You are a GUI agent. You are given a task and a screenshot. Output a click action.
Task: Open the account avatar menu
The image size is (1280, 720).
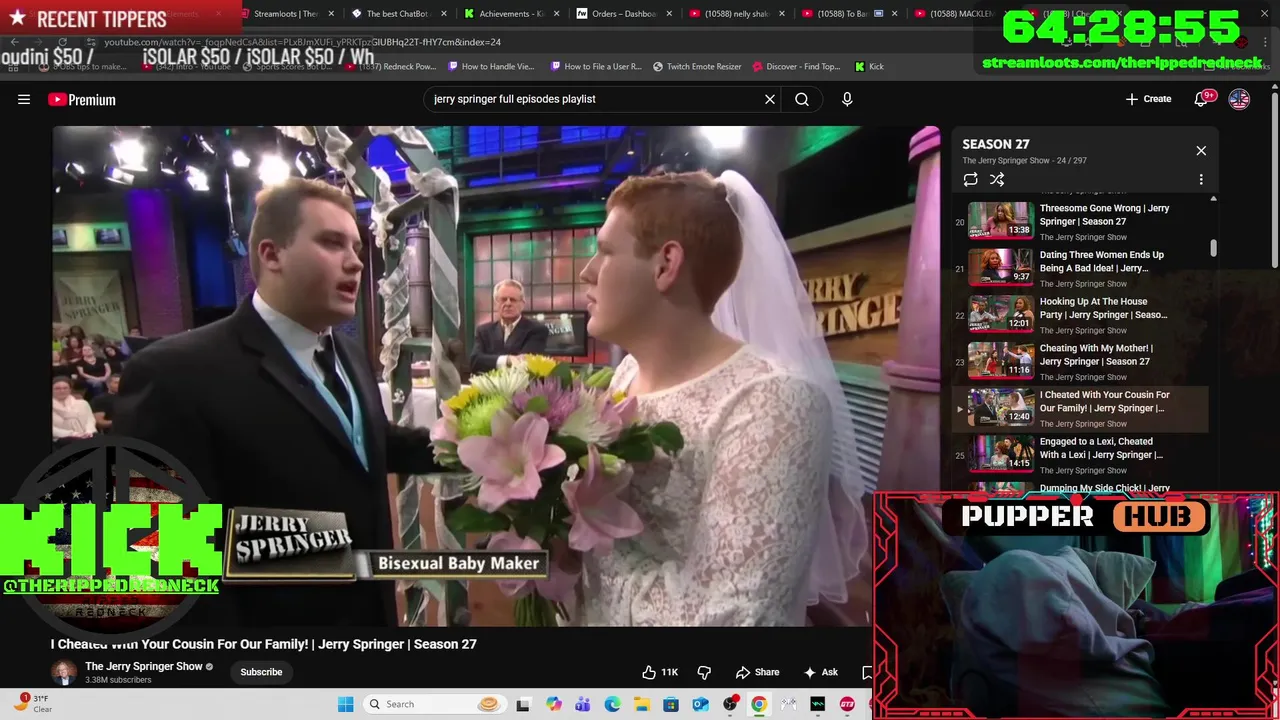(1239, 99)
